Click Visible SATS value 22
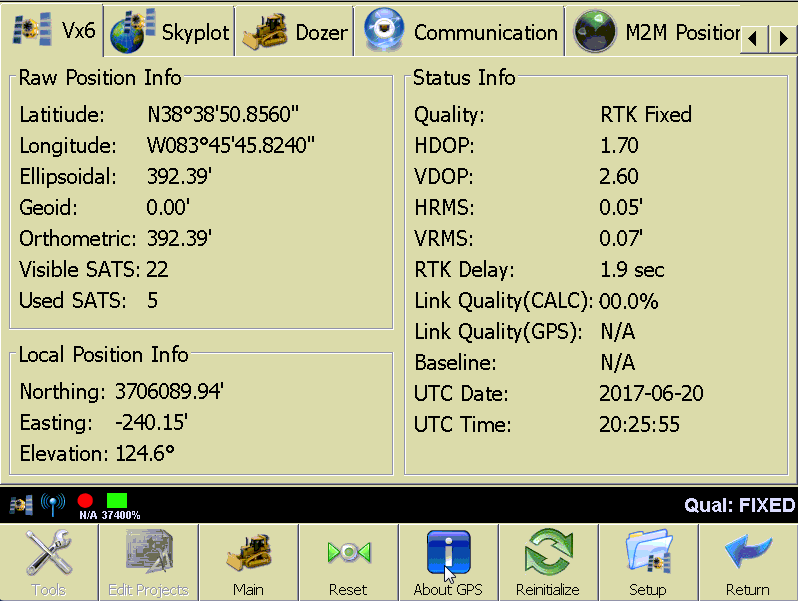 click(x=157, y=270)
